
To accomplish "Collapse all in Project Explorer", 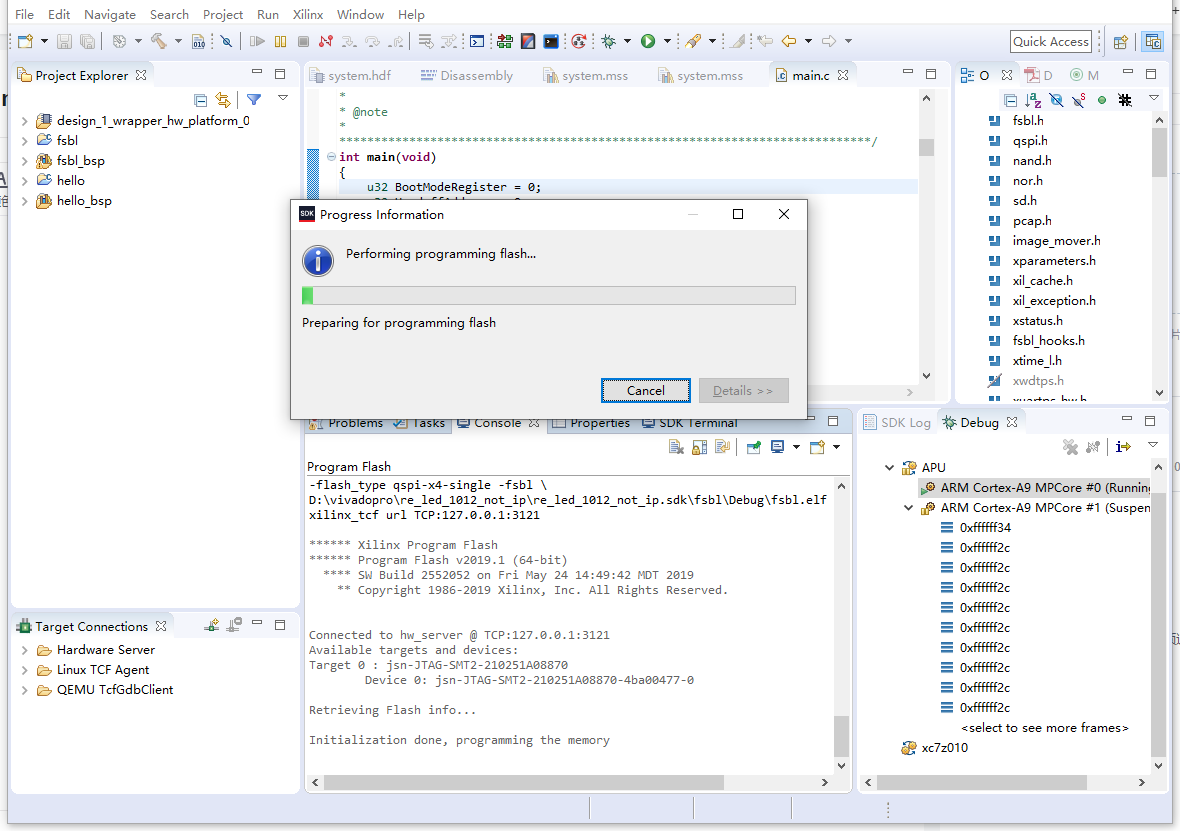I will 200,99.
